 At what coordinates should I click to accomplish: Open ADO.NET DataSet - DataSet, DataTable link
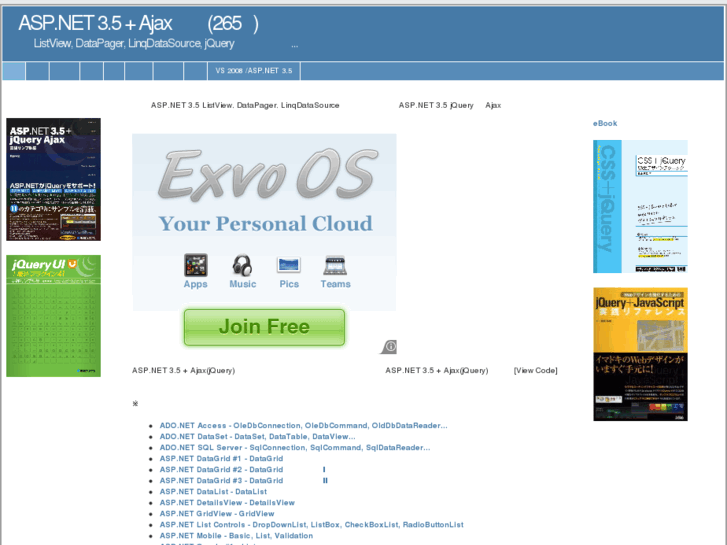(257, 436)
